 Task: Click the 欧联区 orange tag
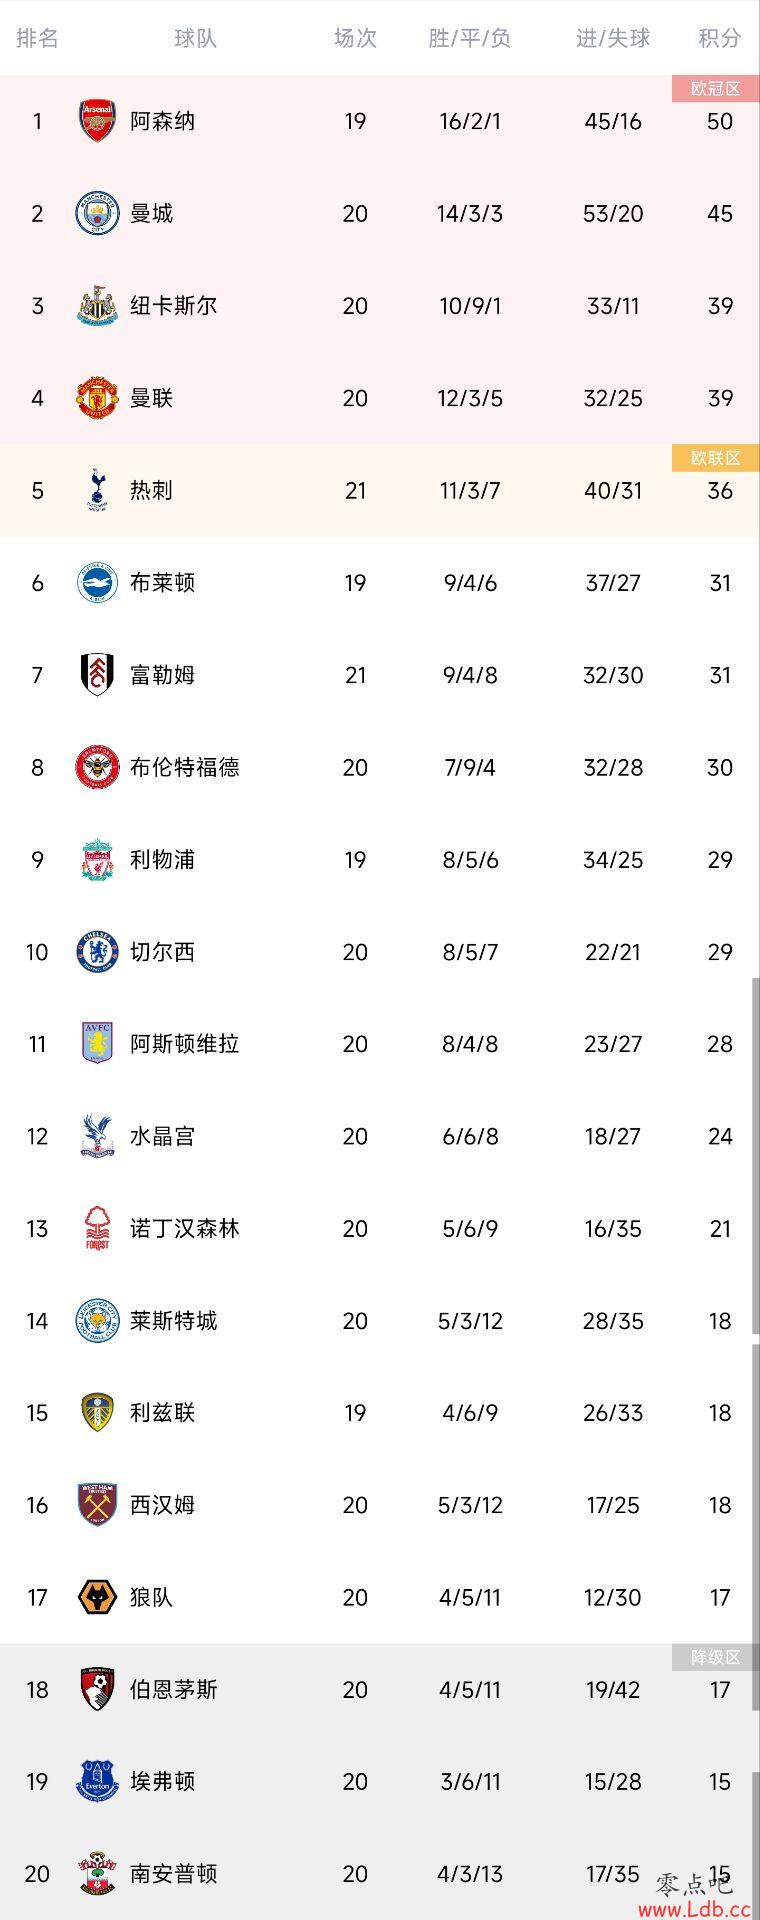pyautogui.click(x=715, y=458)
